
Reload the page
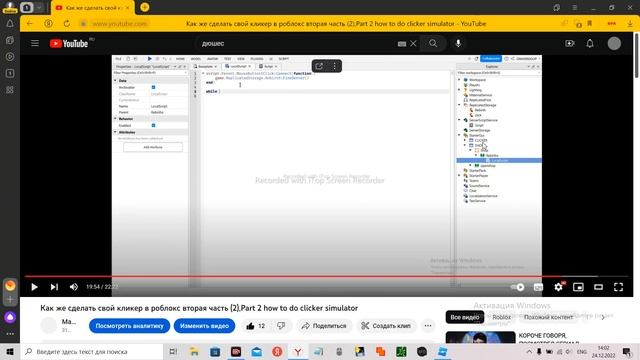[67, 24]
